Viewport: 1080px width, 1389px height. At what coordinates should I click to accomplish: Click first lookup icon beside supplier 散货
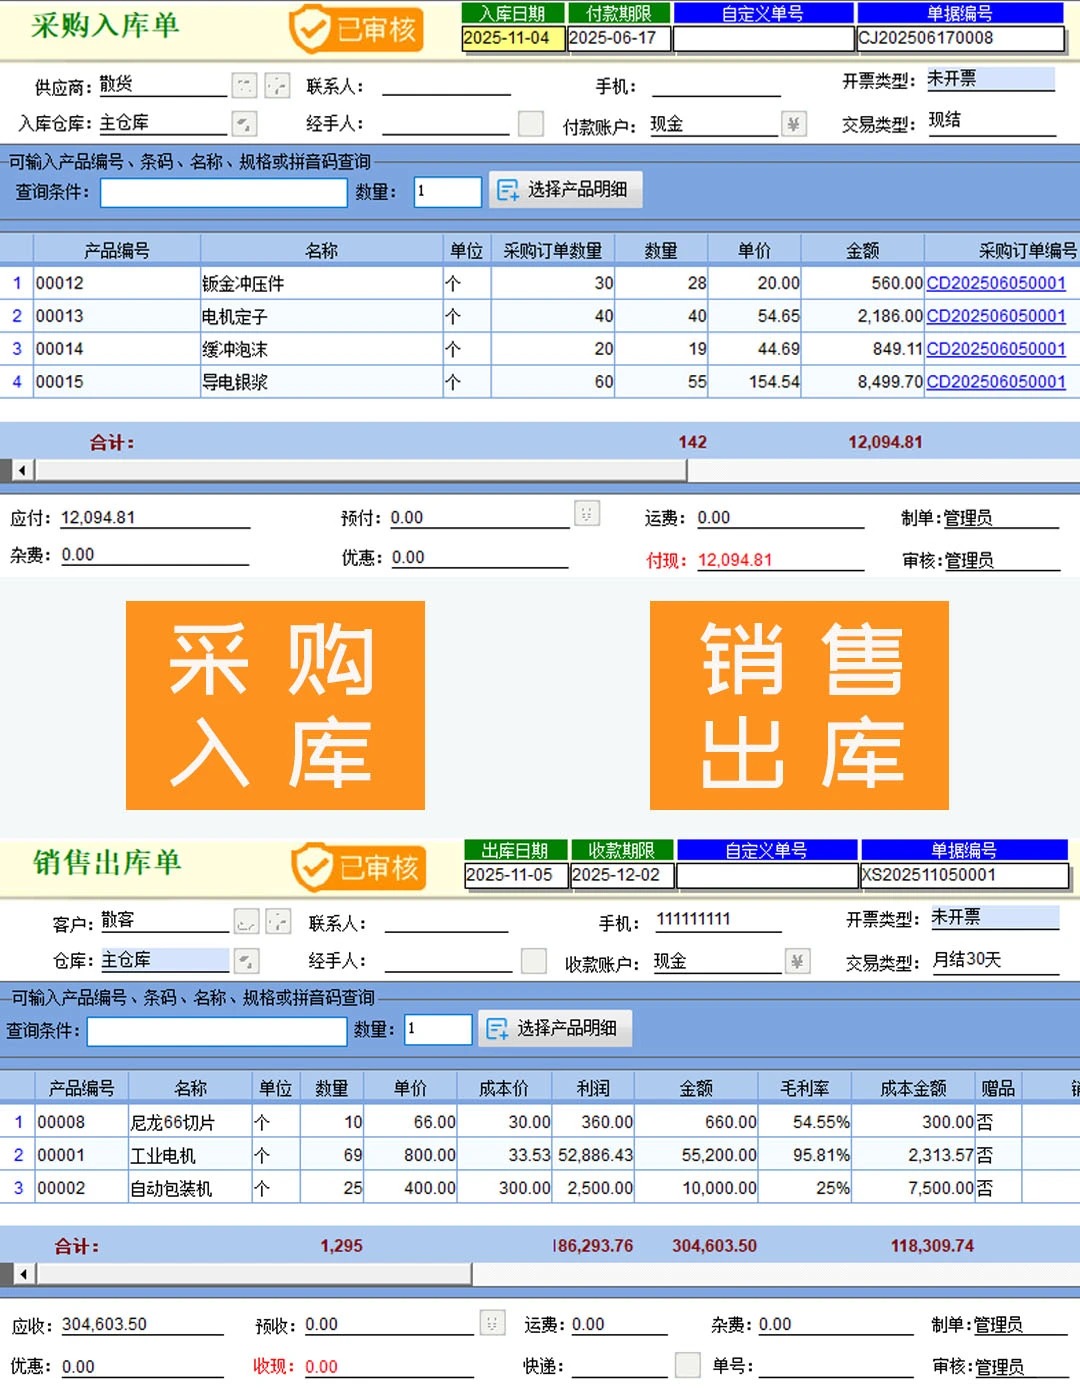[x=245, y=86]
